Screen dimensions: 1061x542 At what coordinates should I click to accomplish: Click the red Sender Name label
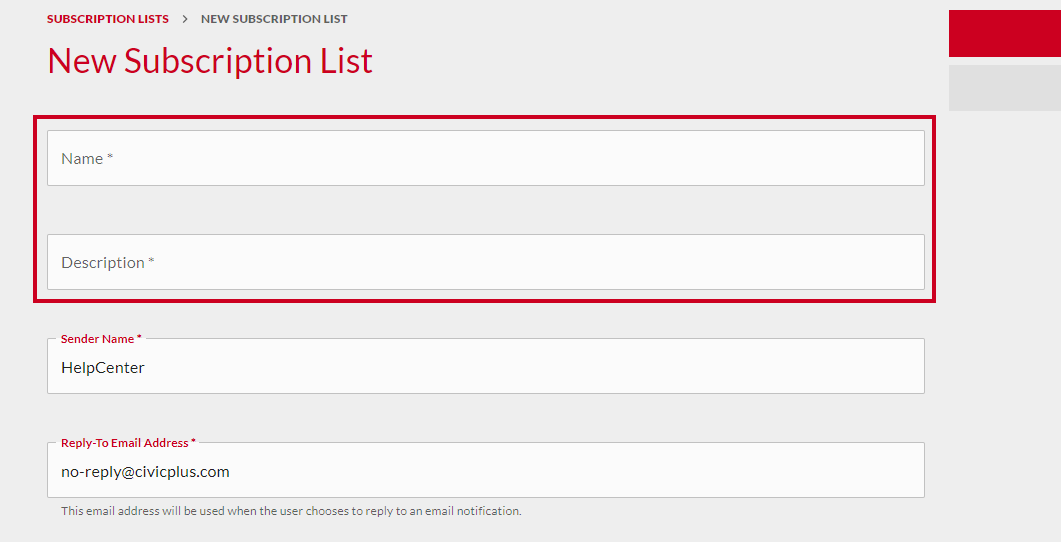pyautogui.click(x=97, y=339)
